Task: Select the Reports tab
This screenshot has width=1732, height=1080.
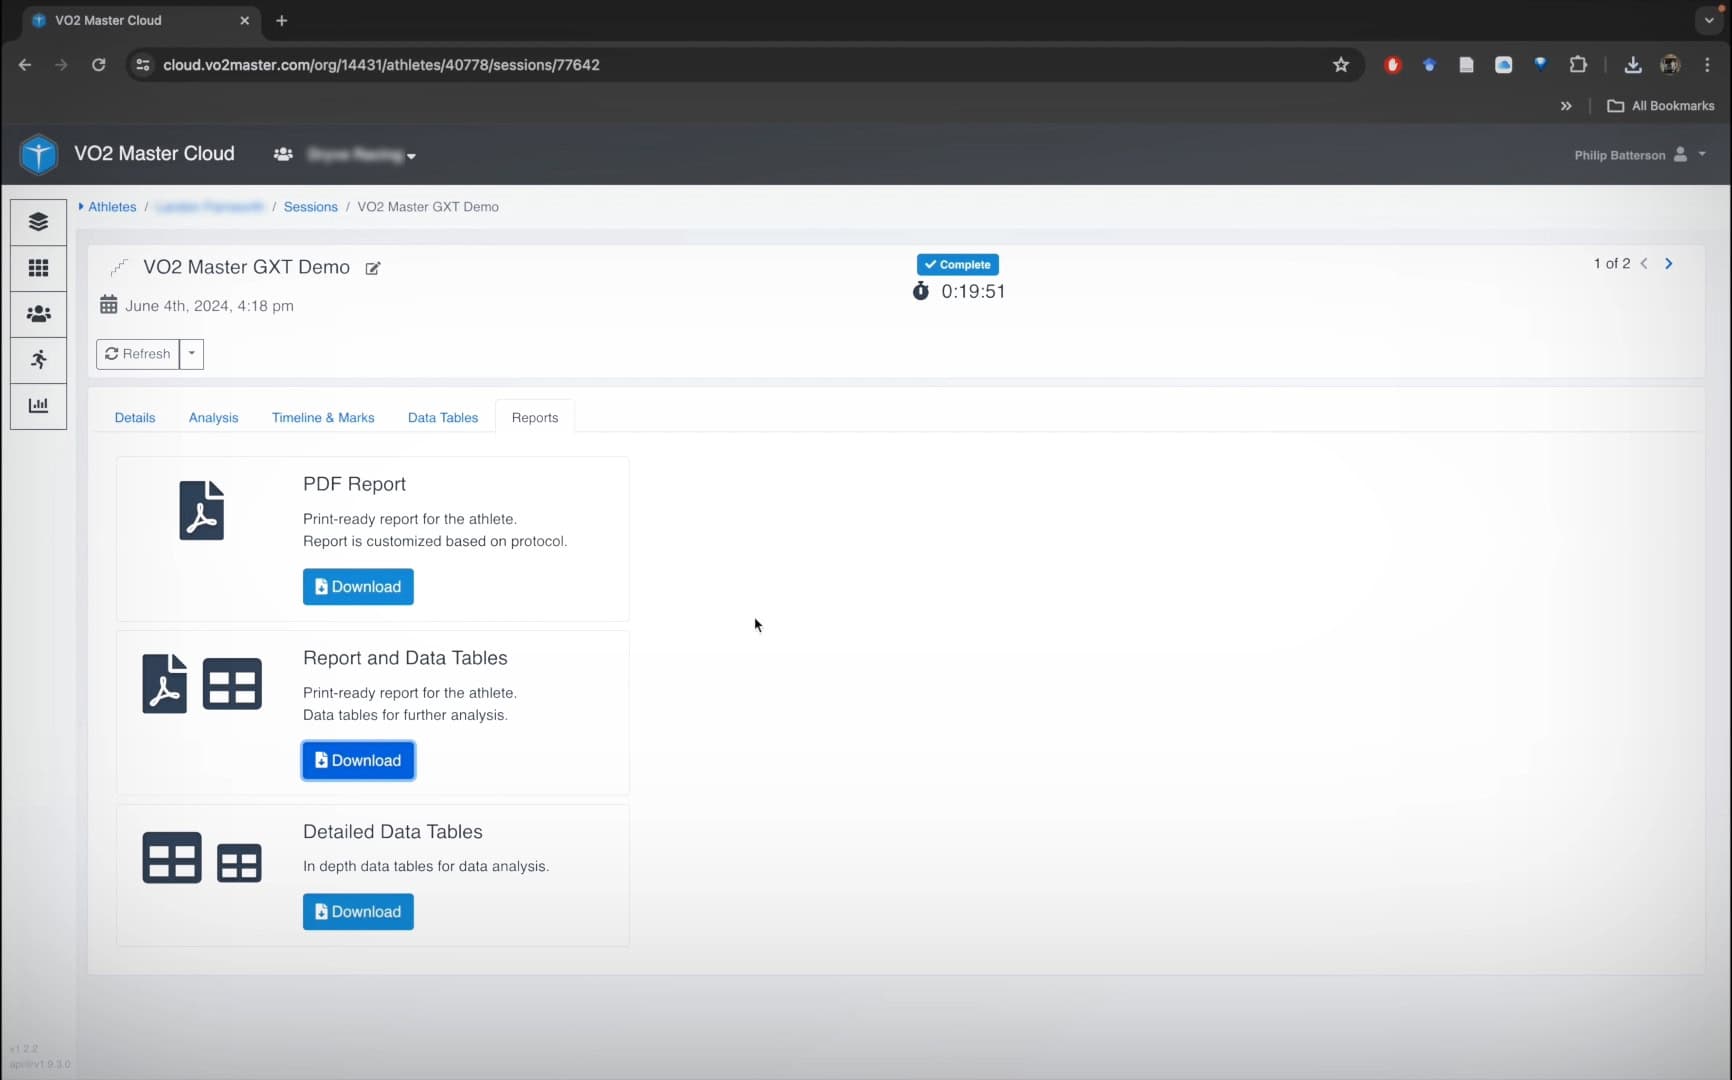Action: point(535,418)
